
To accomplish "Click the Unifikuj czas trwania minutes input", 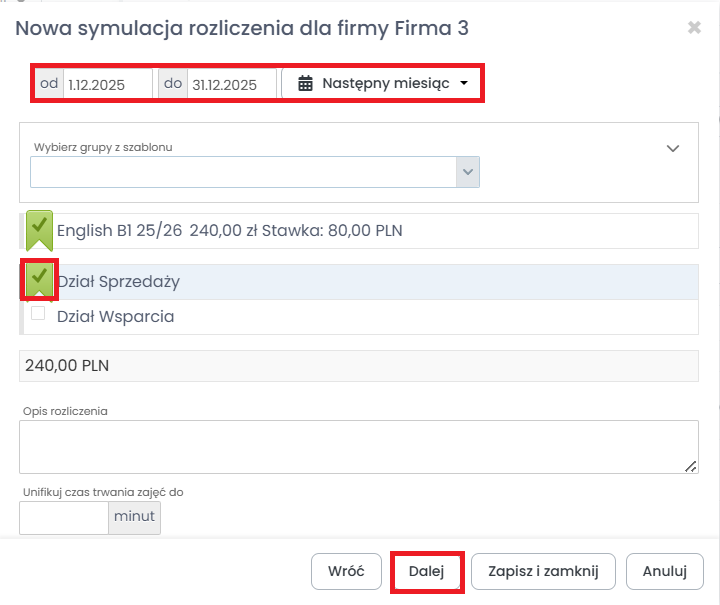I will (x=63, y=518).
